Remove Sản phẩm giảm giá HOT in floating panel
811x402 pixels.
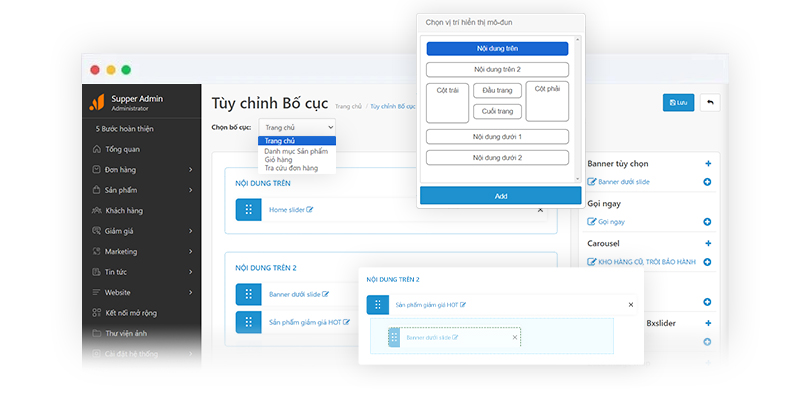[630, 305]
